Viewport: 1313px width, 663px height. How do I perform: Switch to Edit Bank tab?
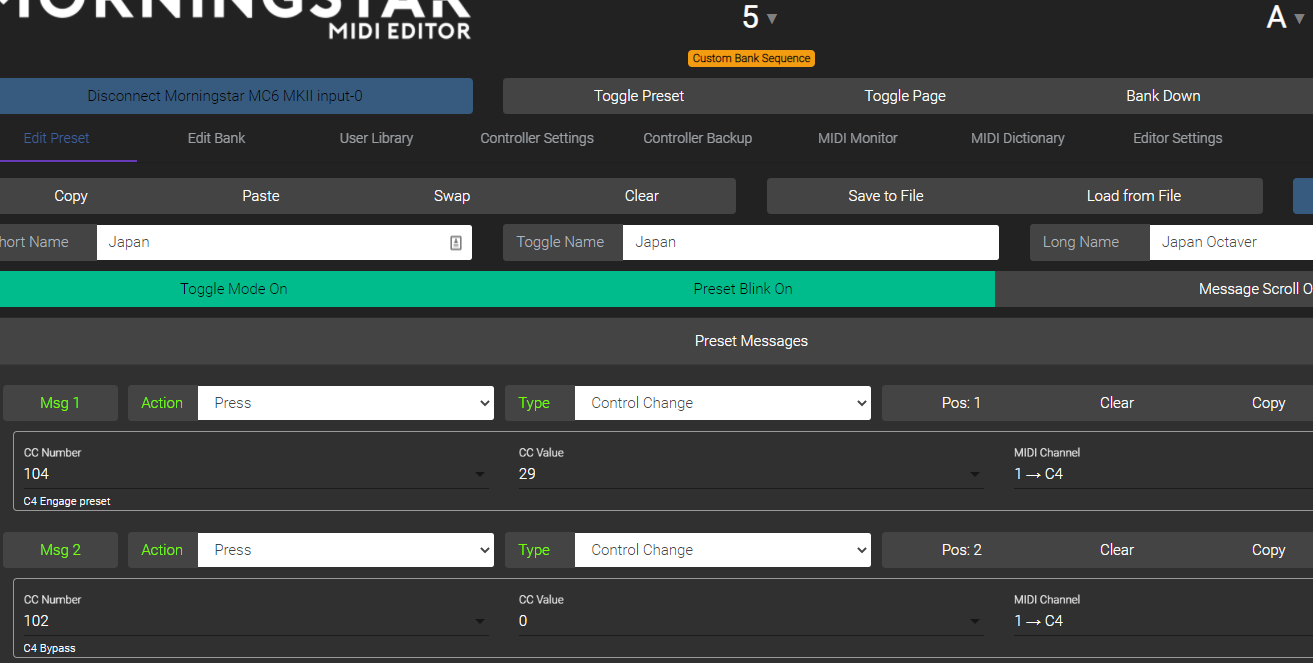coord(216,138)
